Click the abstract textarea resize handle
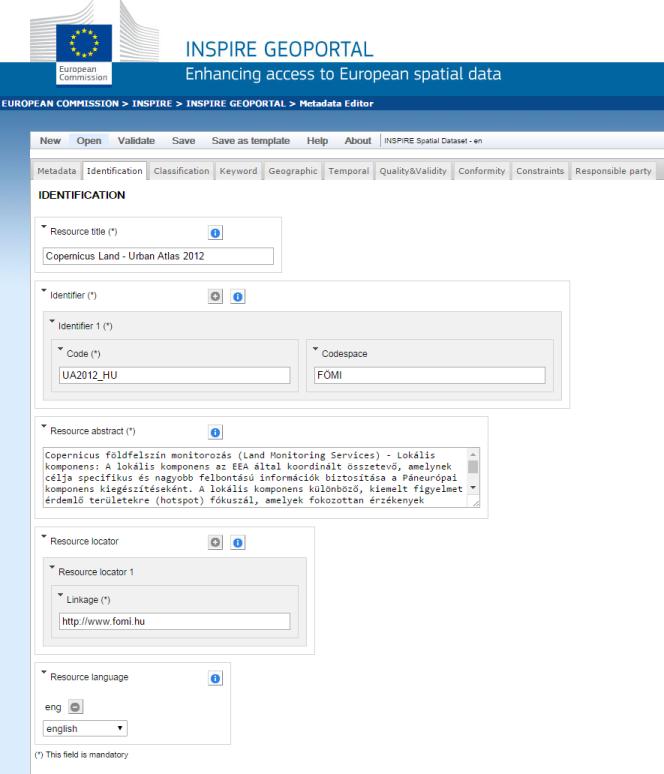 [x=475, y=503]
